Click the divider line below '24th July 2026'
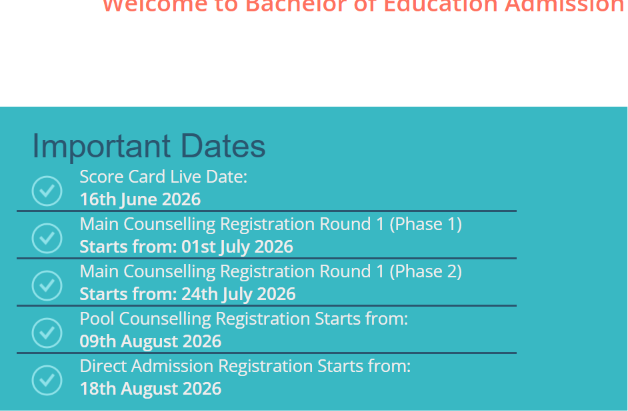The width and height of the screenshot is (628, 411). pyautogui.click(x=267, y=306)
